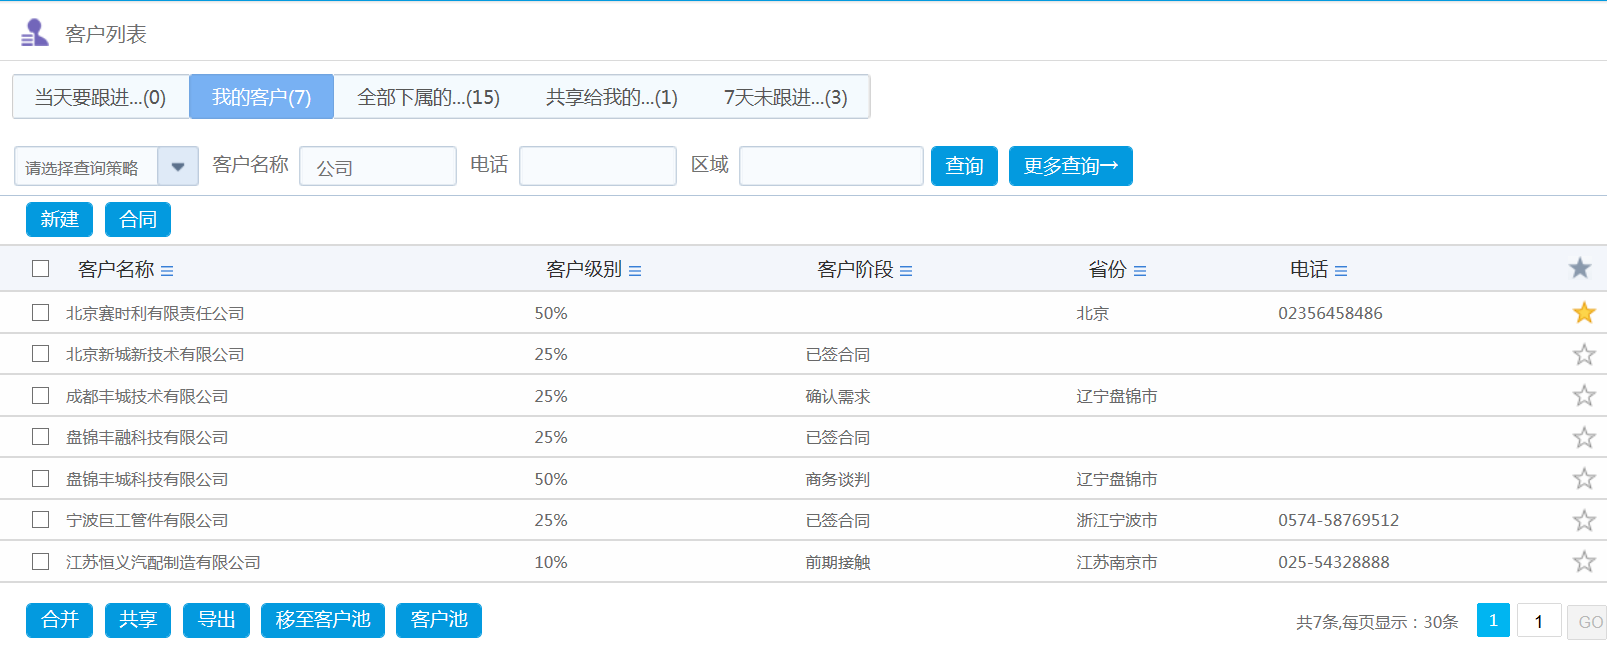
Task: Click the 共享 share button
Action: tap(138, 620)
